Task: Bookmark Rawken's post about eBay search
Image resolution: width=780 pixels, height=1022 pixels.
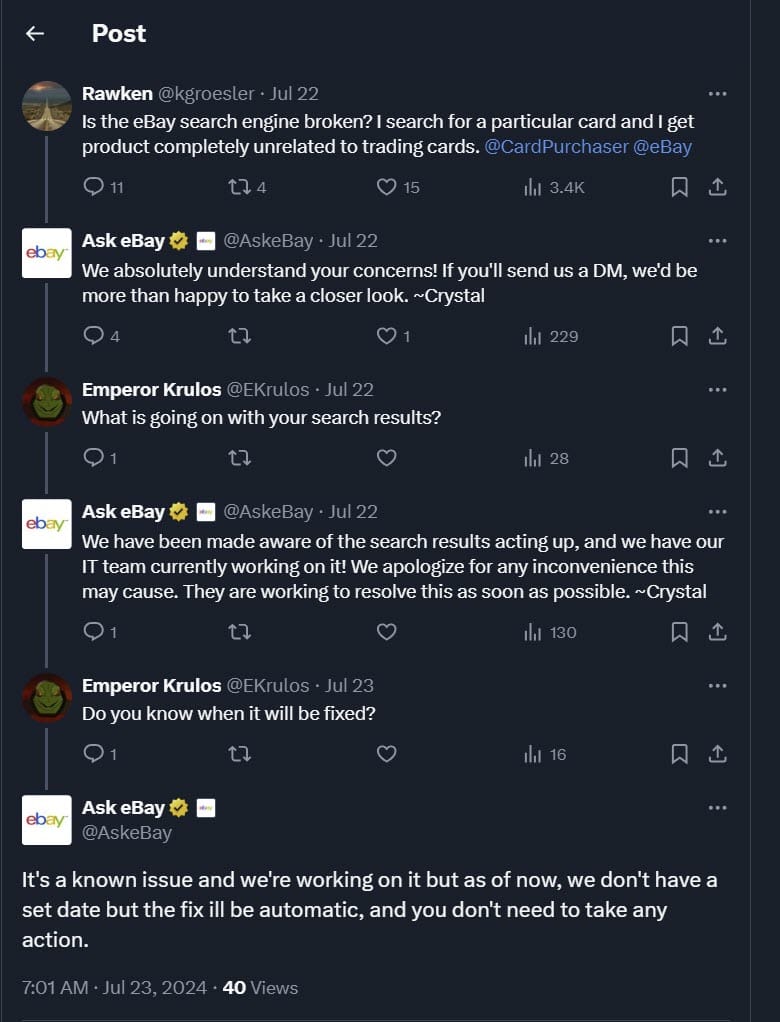Action: pos(679,187)
